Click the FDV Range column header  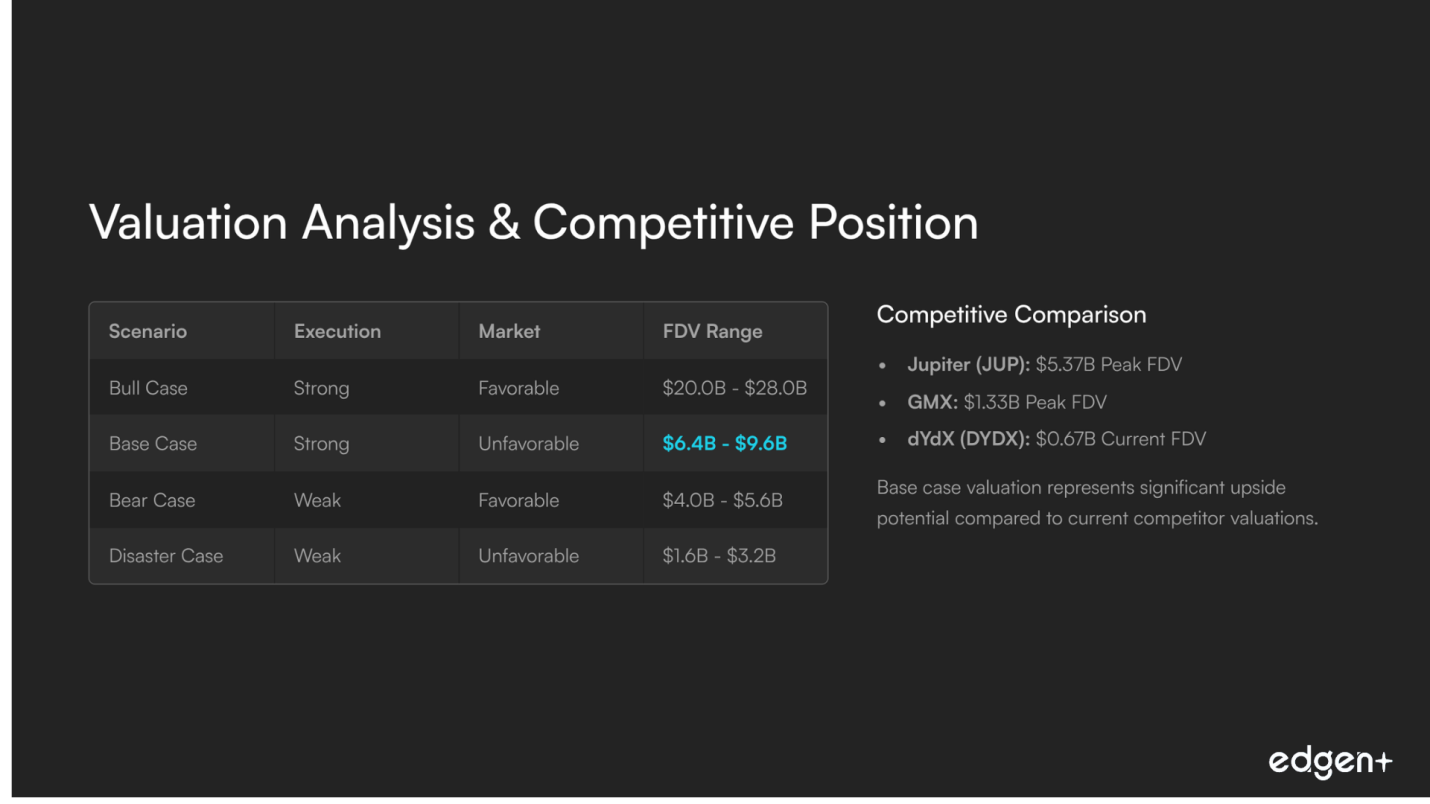click(x=712, y=332)
